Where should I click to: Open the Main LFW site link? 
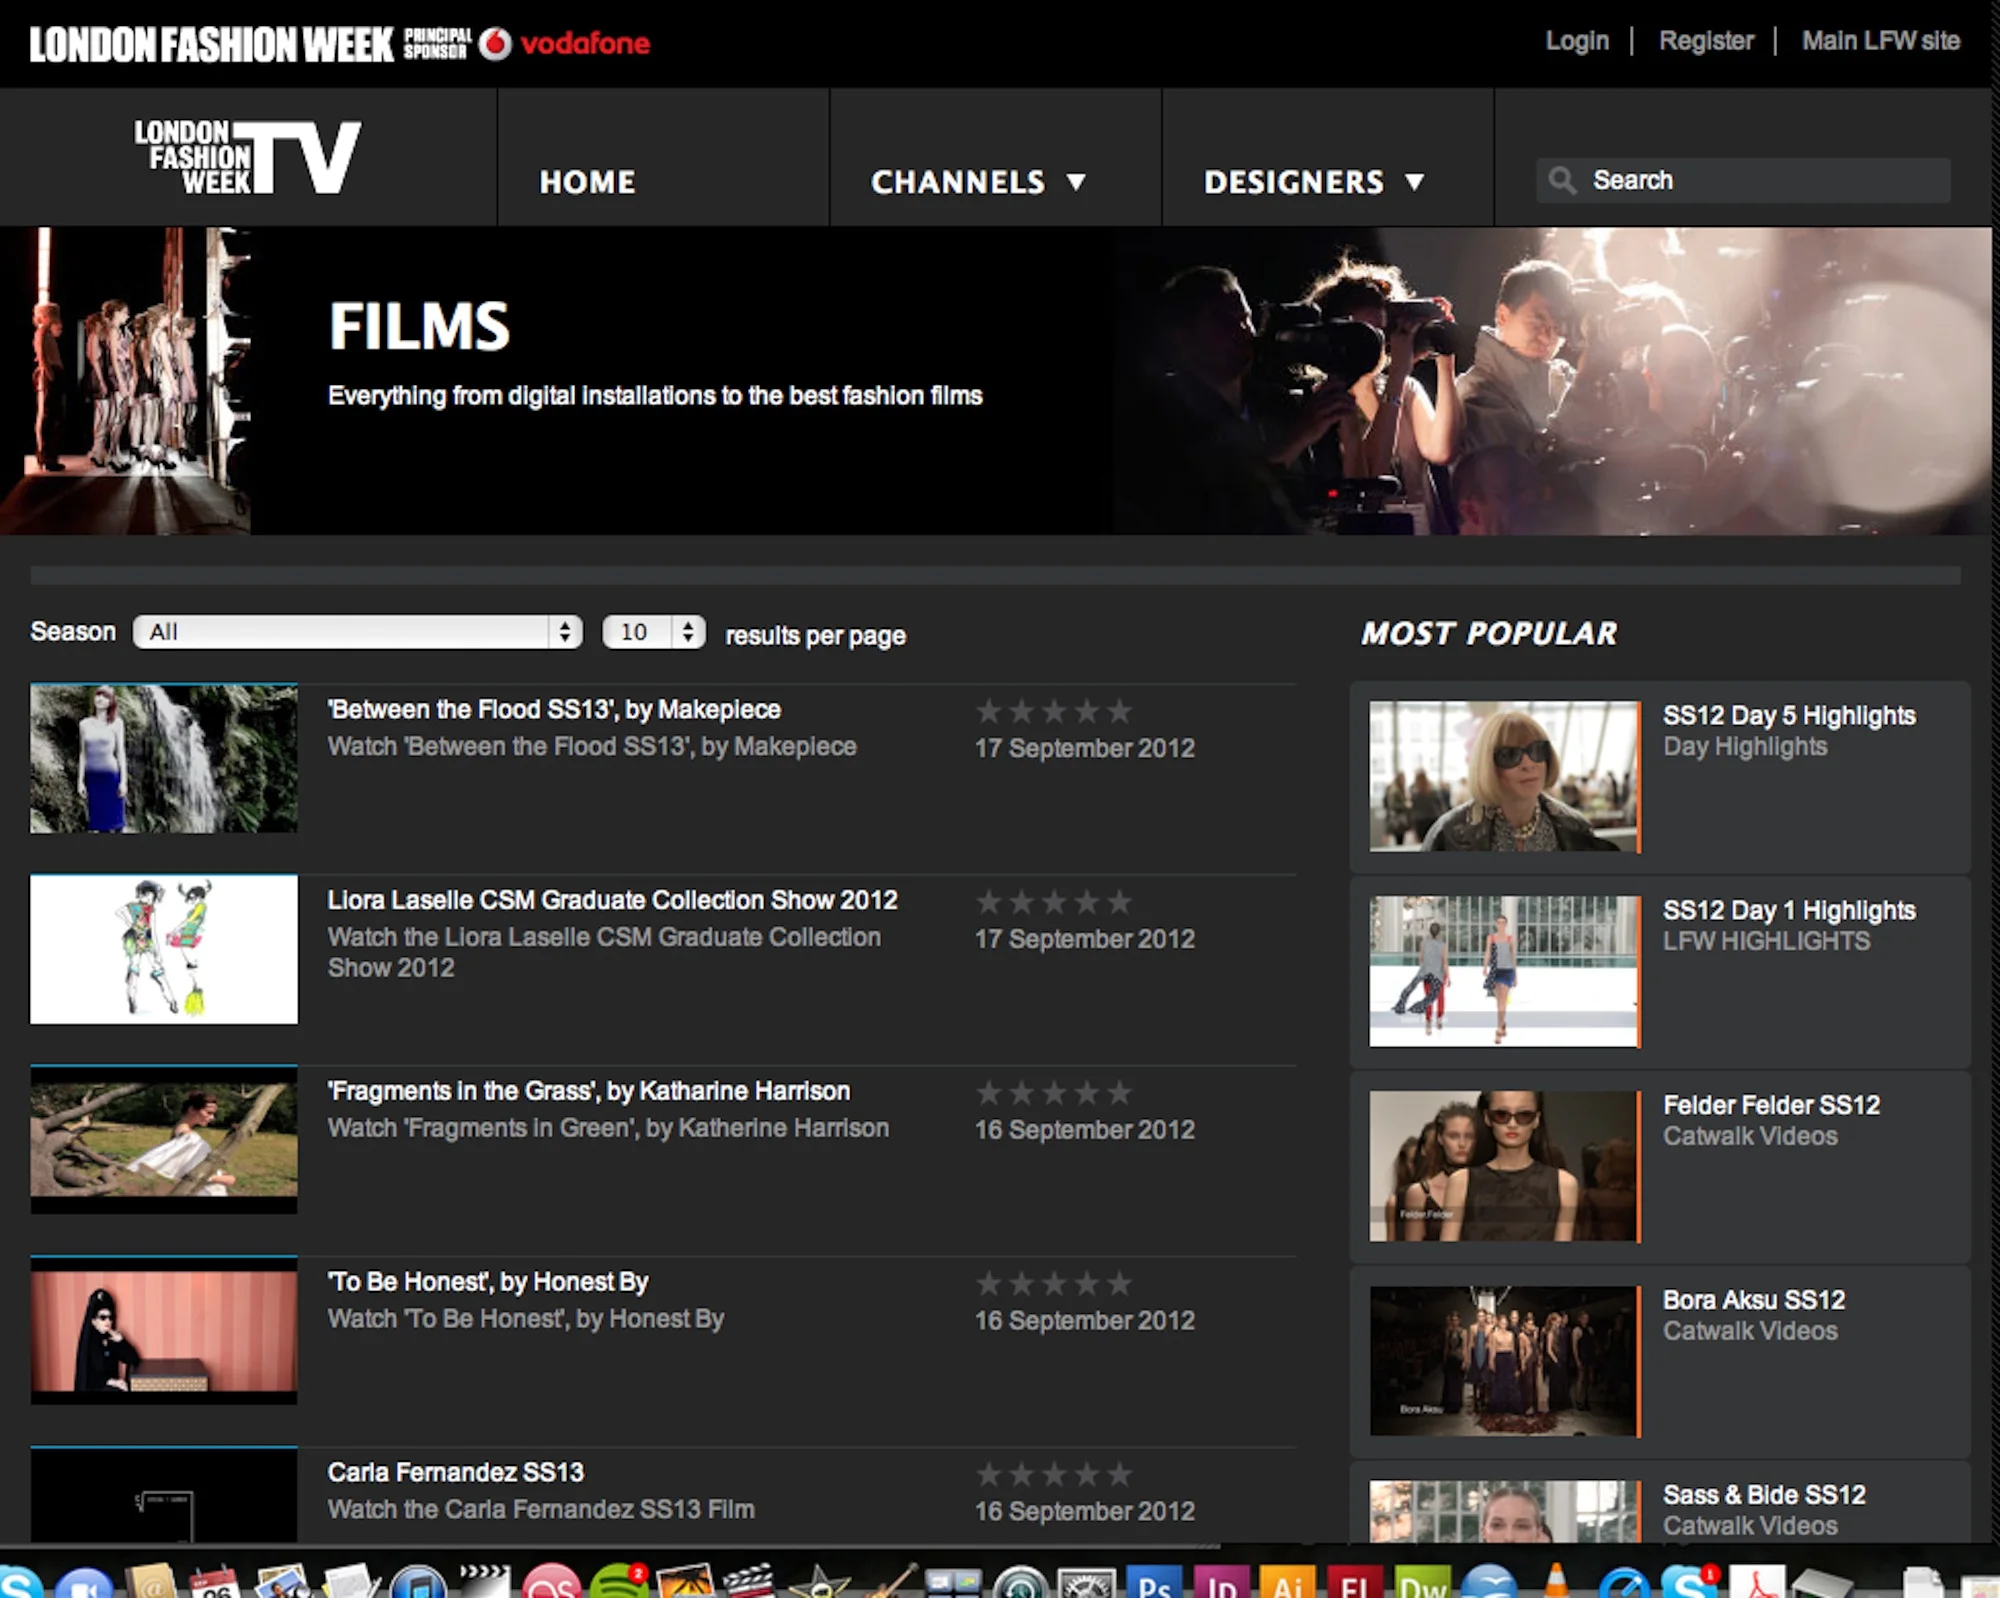pos(1880,41)
